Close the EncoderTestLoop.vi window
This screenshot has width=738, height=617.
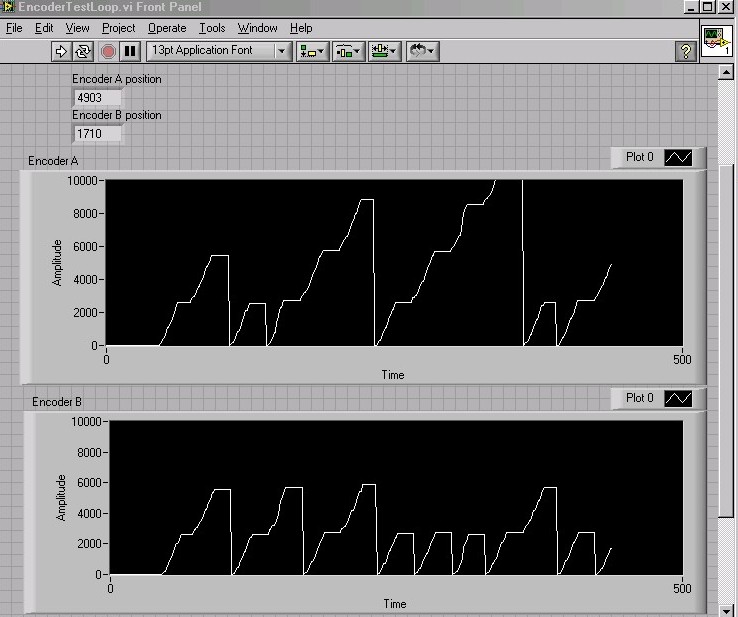(724, 7)
